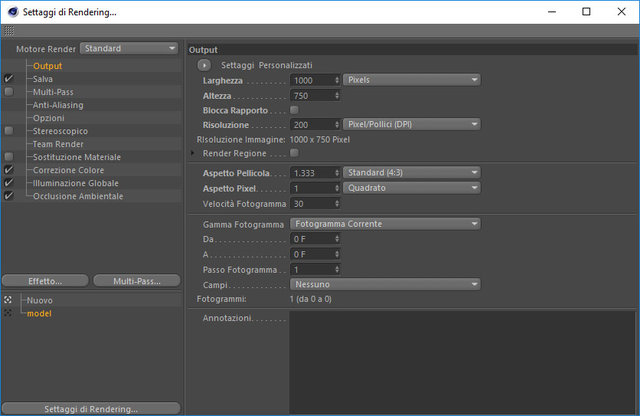640x416 pixels.
Task: Toggle the Blocca Rapporto checkbox
Action: point(294,110)
